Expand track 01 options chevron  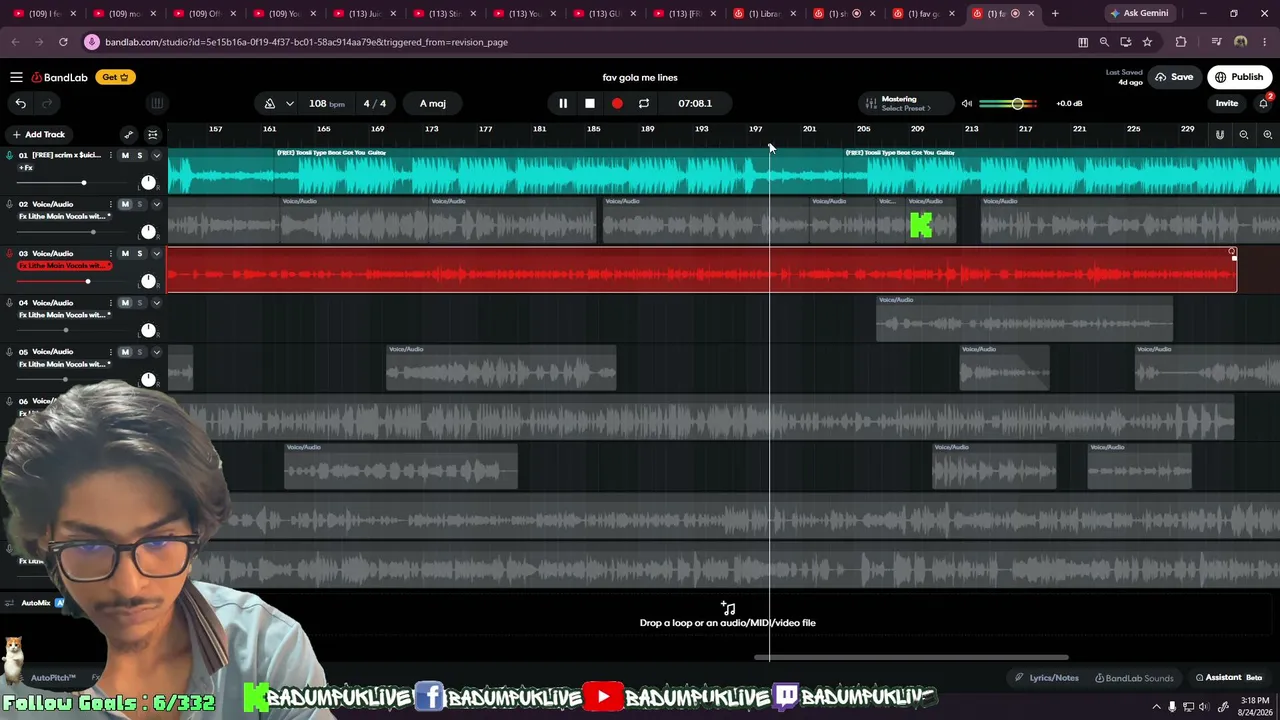pos(156,155)
